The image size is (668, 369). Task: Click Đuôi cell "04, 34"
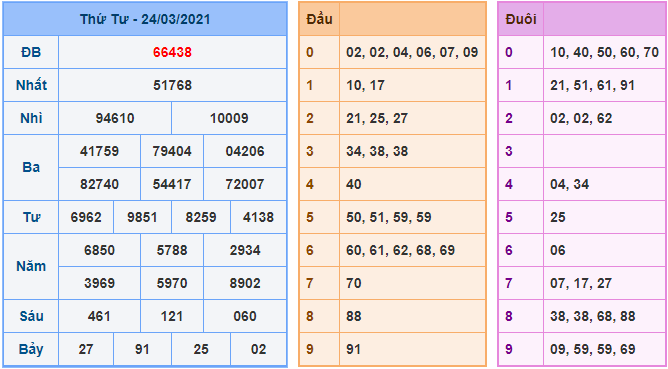[570, 184]
